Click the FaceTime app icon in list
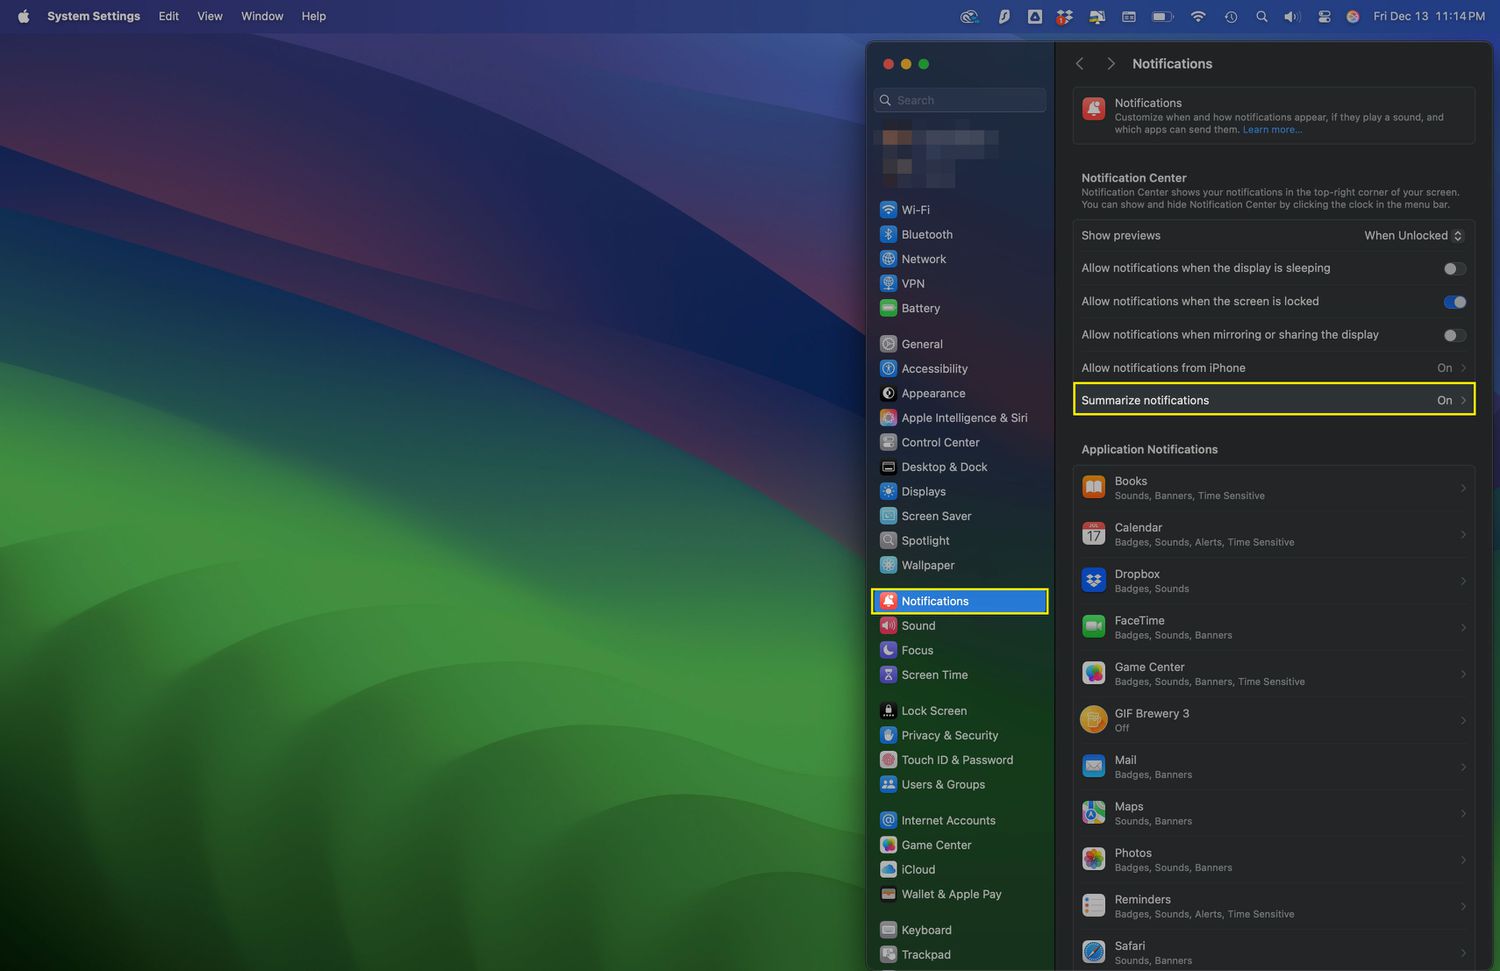This screenshot has height=971, width=1500. tap(1094, 627)
